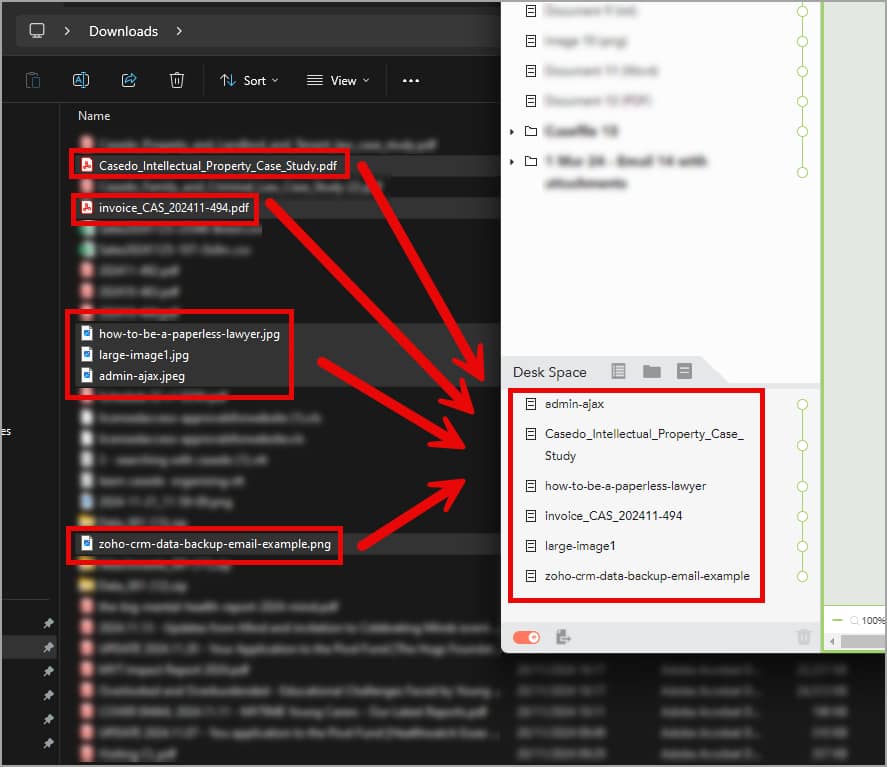
Task: Select zoho-crm-data-backup-email-example in Desk Space
Action: point(647,576)
